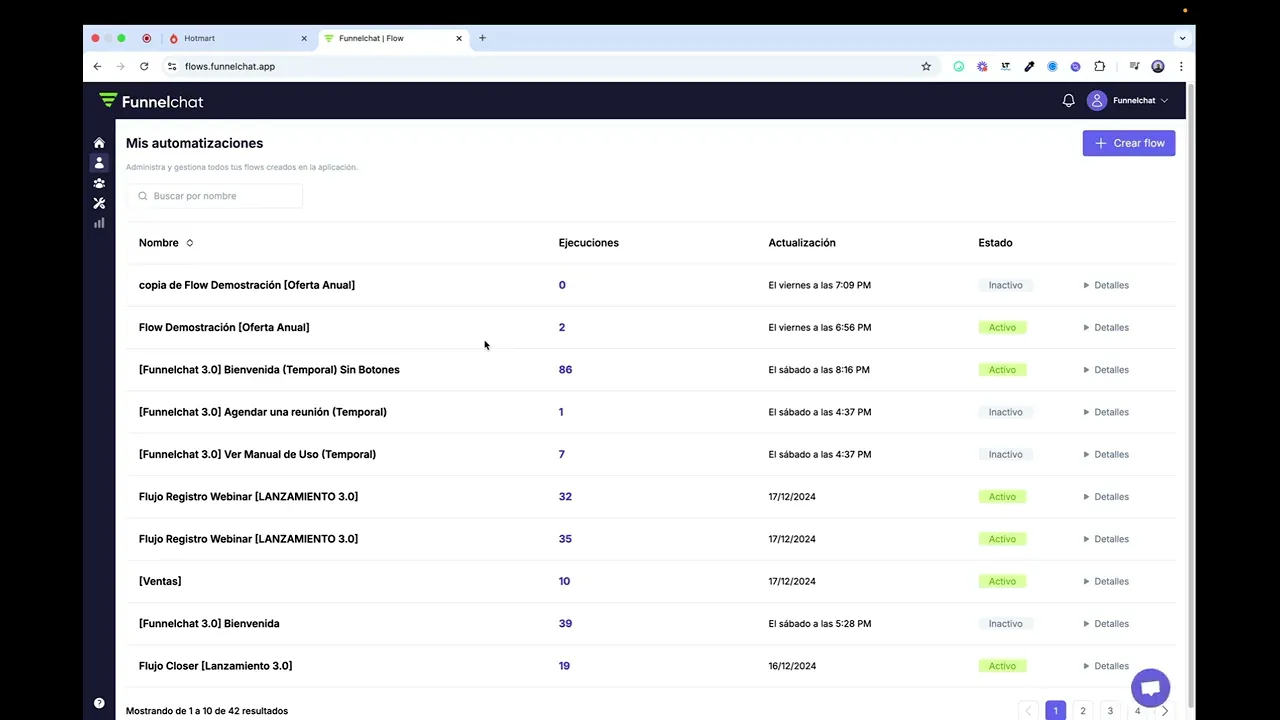Click the execution count 19
This screenshot has width=1280, height=720.
[564, 666]
